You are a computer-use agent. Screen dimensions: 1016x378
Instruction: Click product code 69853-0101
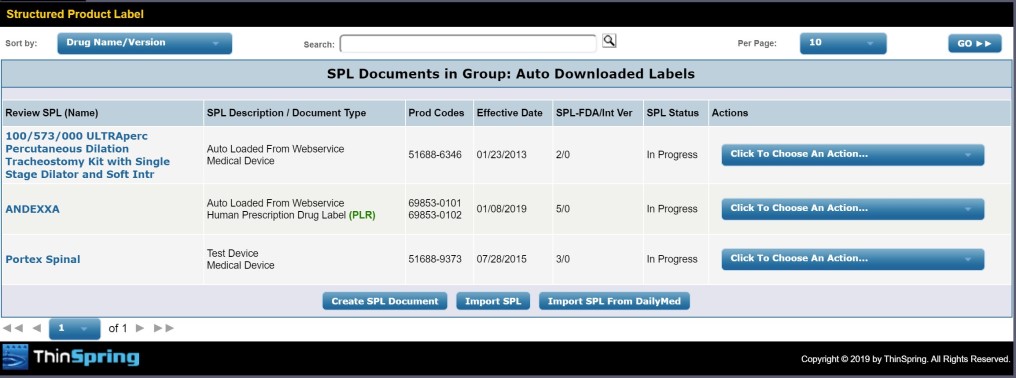pyautogui.click(x=435, y=203)
